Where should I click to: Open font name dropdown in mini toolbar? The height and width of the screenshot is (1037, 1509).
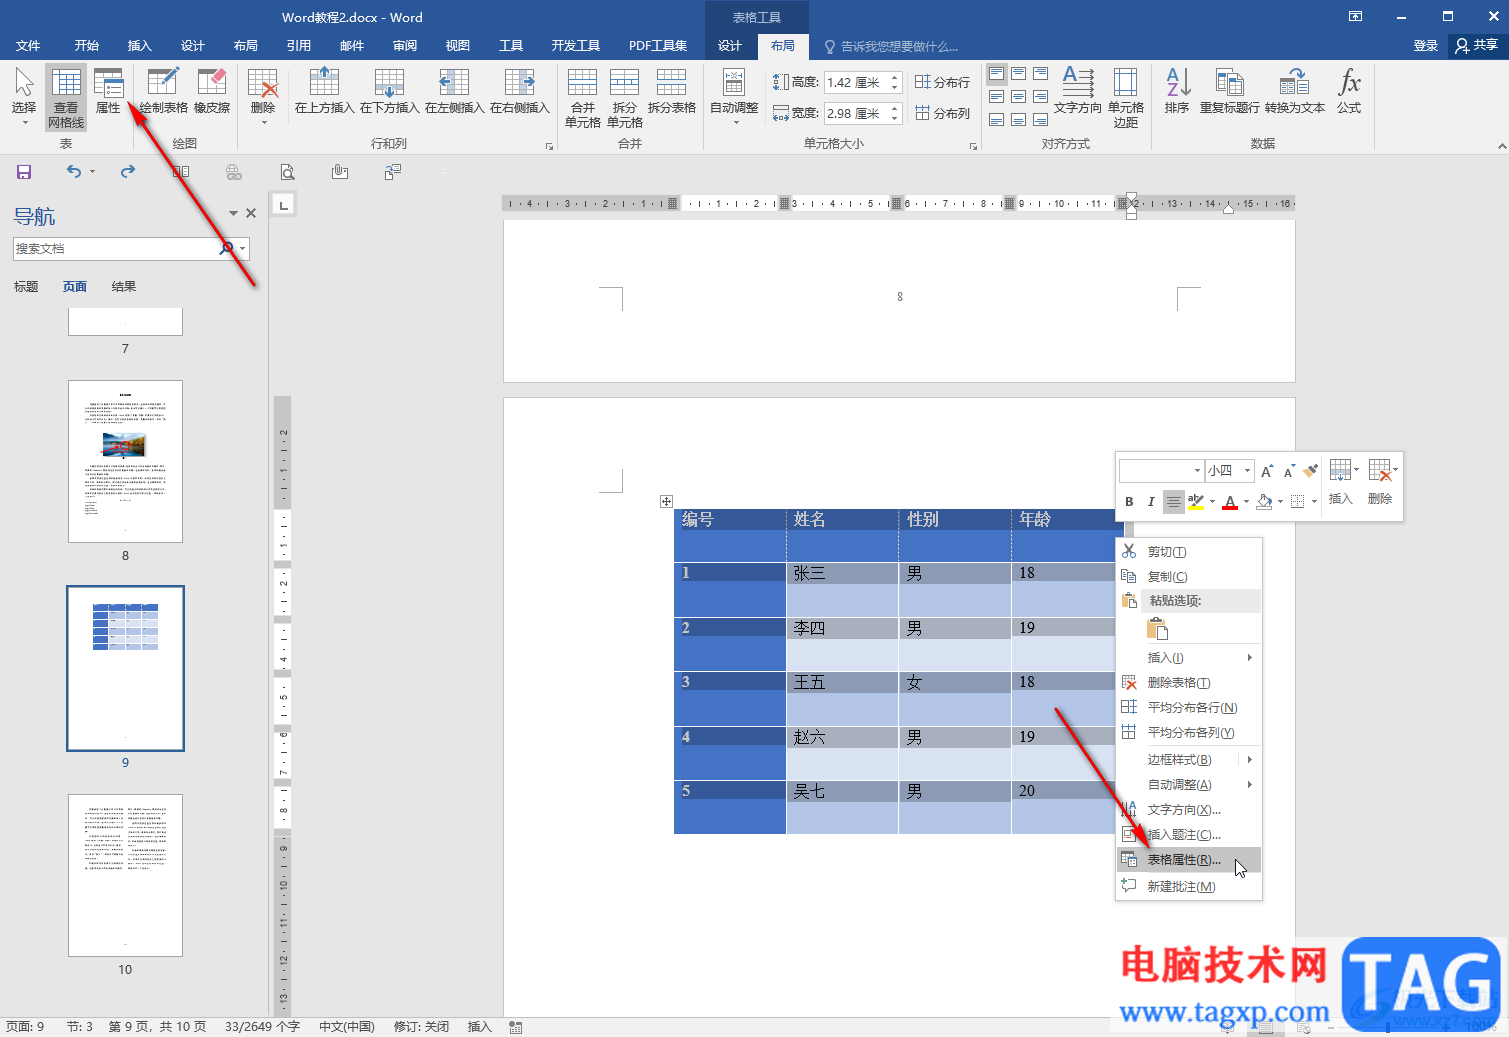pos(1197,470)
